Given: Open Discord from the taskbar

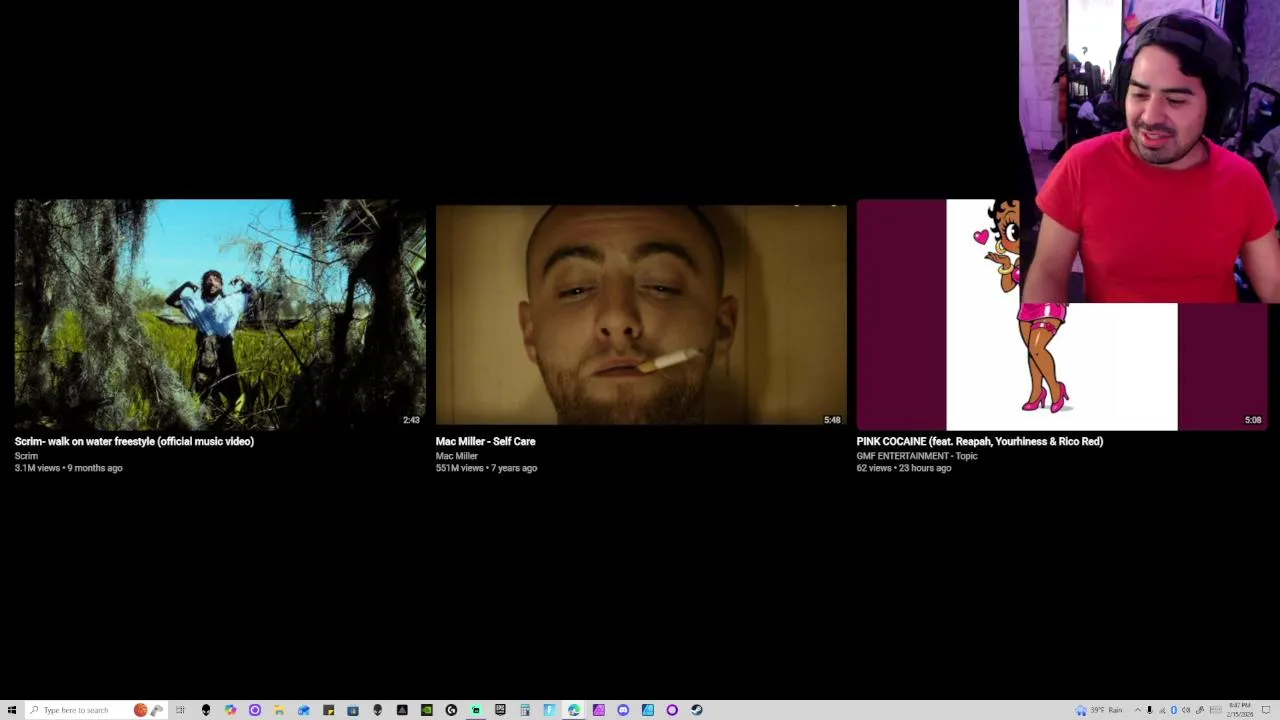Looking at the screenshot, I should (x=623, y=710).
